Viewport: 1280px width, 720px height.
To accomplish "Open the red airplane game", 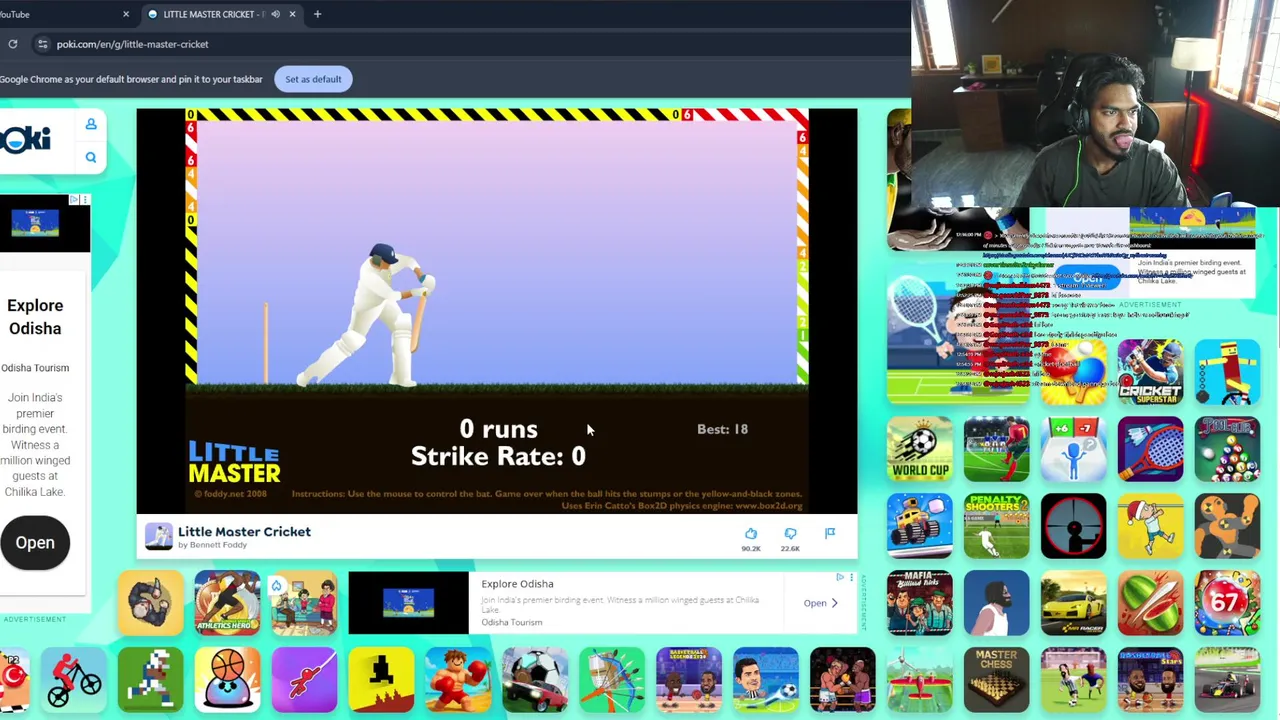I will click(x=920, y=680).
